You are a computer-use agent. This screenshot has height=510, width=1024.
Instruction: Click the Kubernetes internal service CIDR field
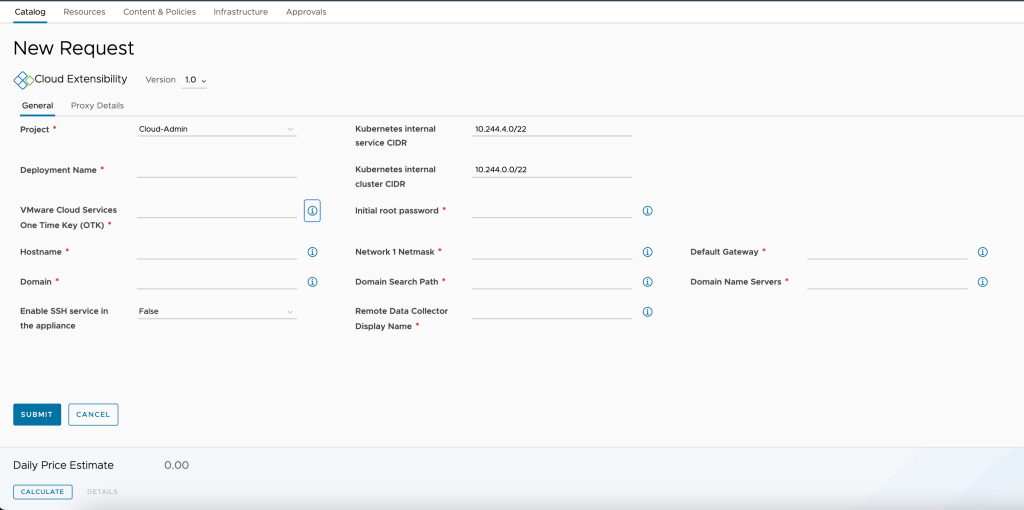552,129
